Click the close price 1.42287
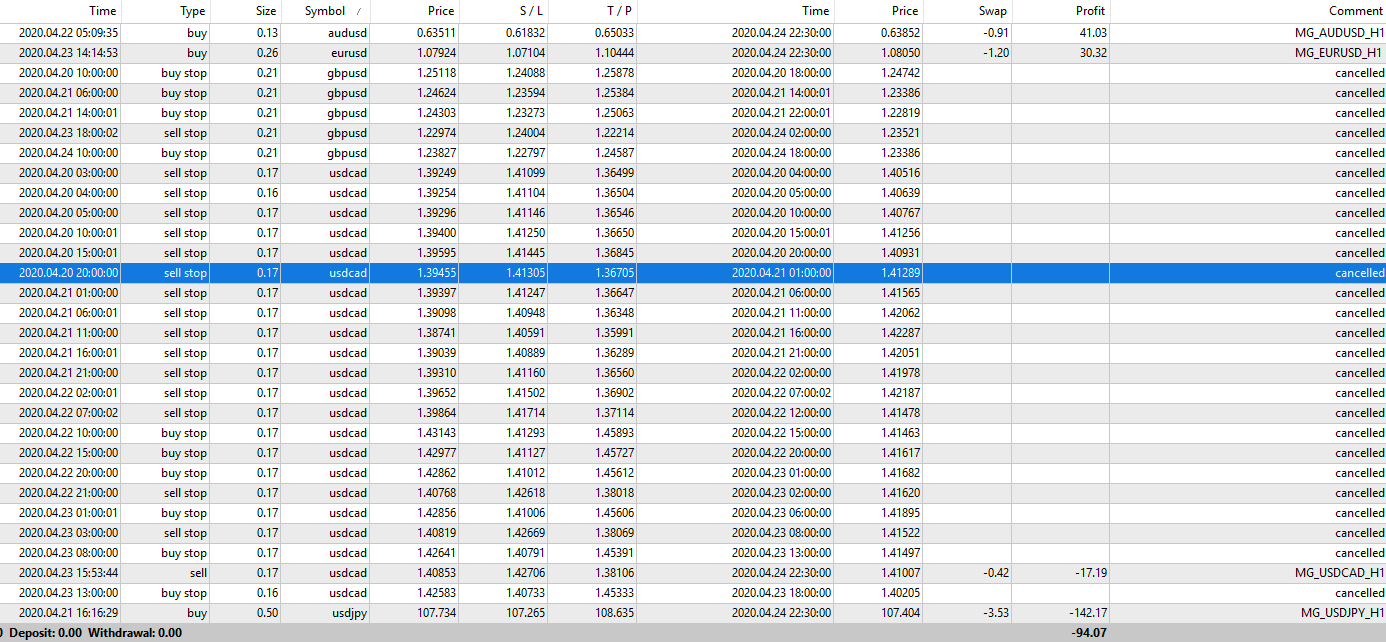The image size is (1386, 642). coord(901,333)
